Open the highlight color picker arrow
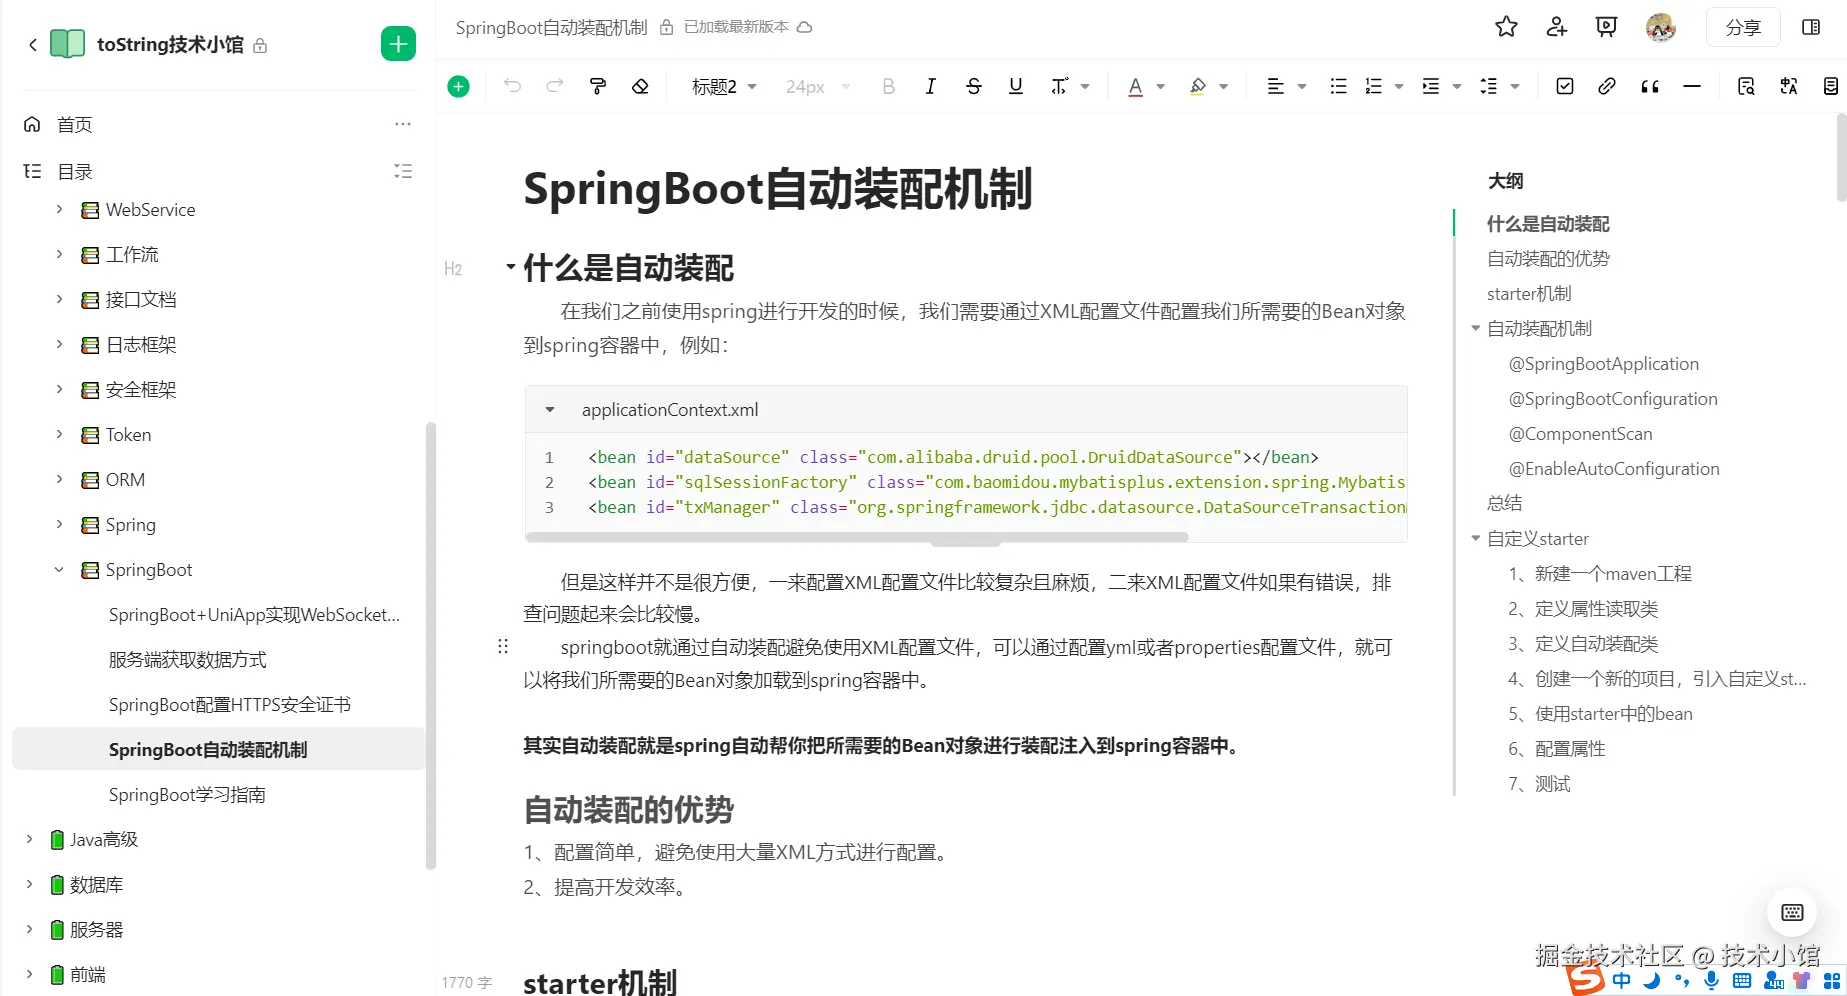This screenshot has height=996, width=1847. pos(1224,87)
